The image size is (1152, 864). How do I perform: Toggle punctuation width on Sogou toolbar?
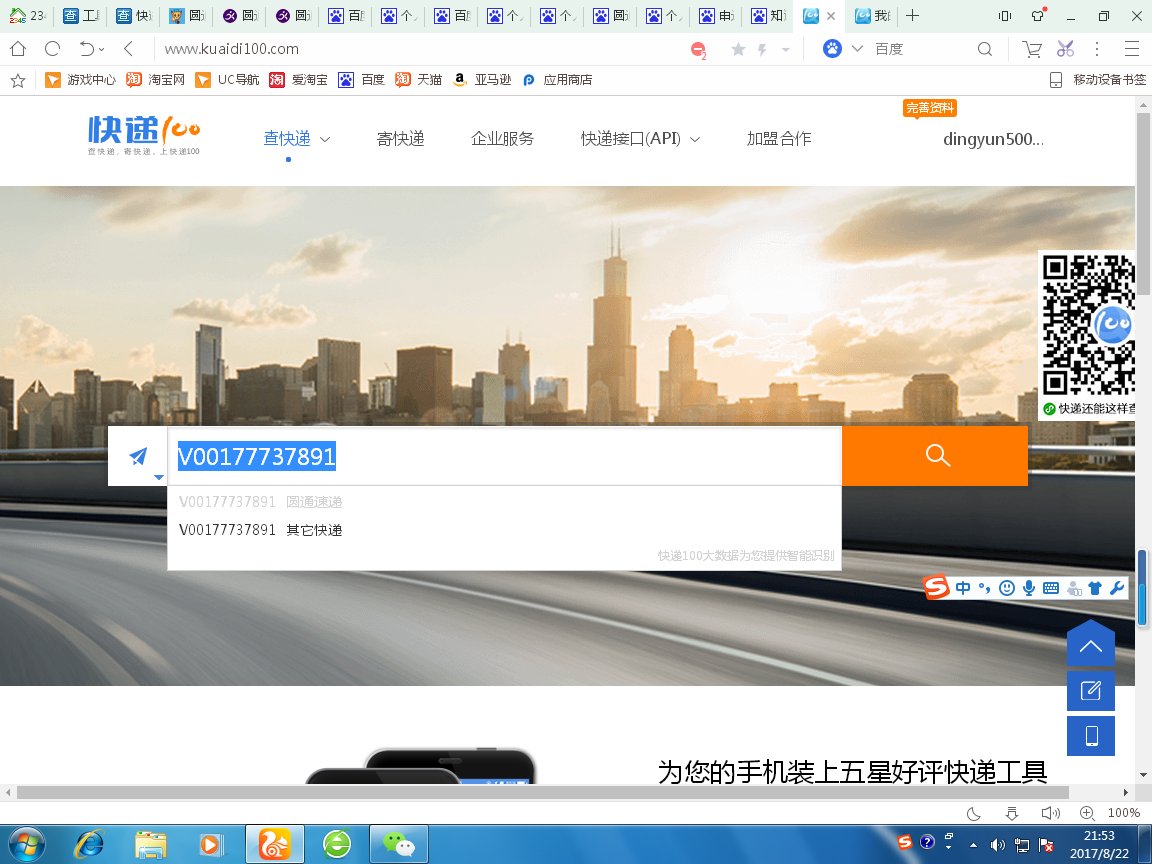click(984, 588)
